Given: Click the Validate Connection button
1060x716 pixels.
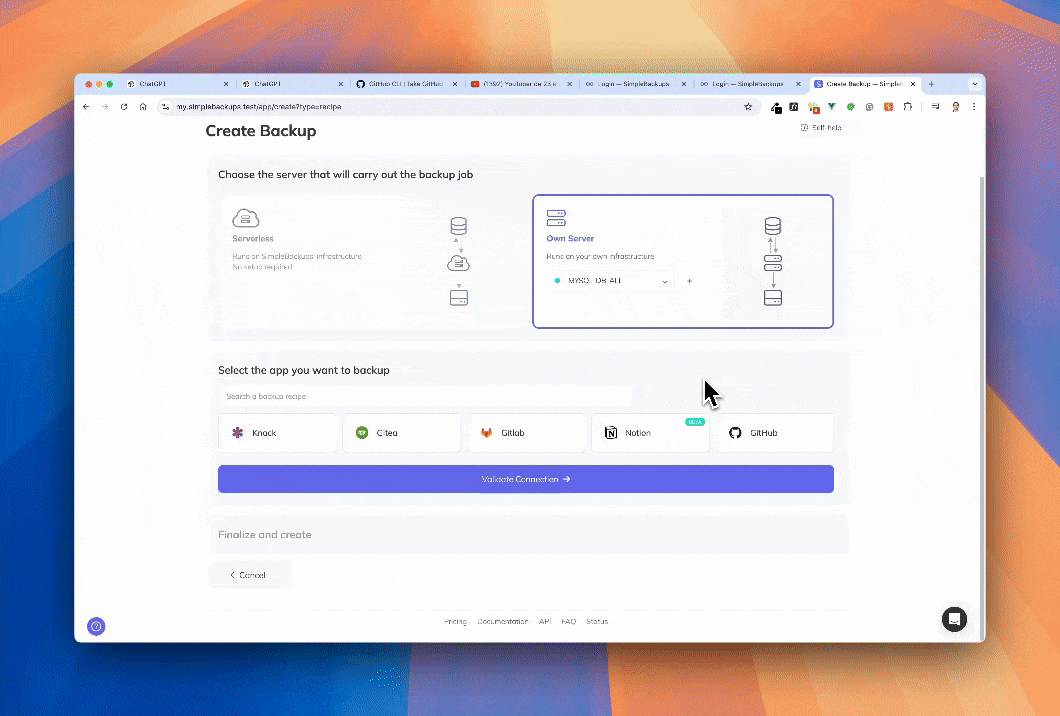Looking at the screenshot, I should (x=525, y=479).
